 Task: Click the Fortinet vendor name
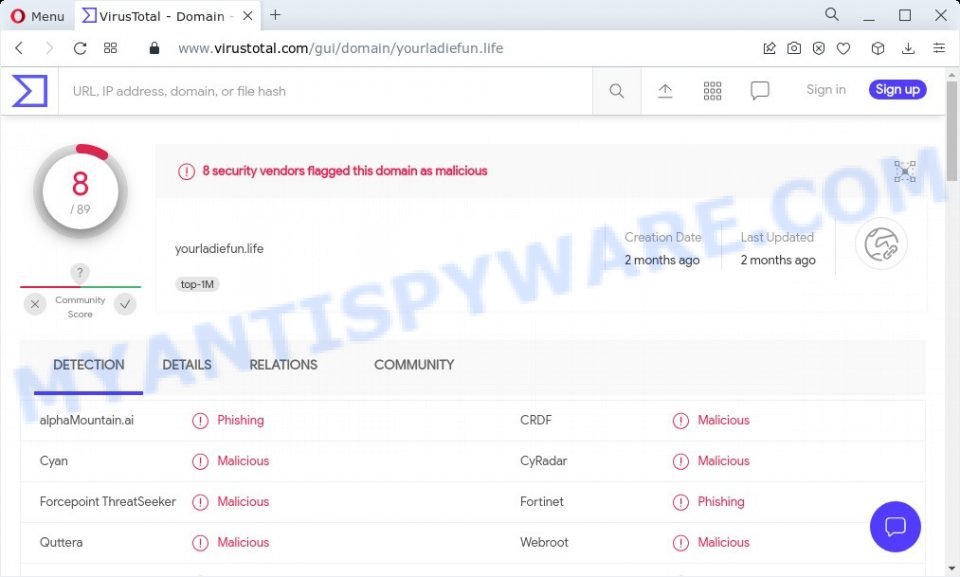(542, 502)
